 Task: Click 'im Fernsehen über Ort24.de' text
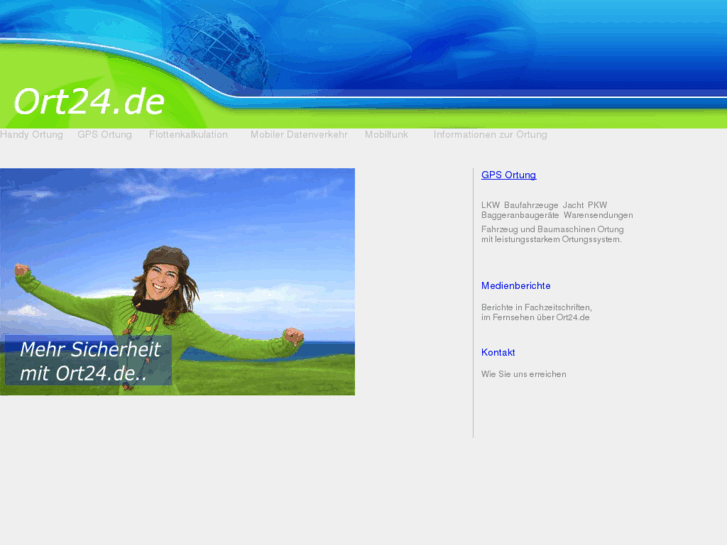[x=535, y=317]
